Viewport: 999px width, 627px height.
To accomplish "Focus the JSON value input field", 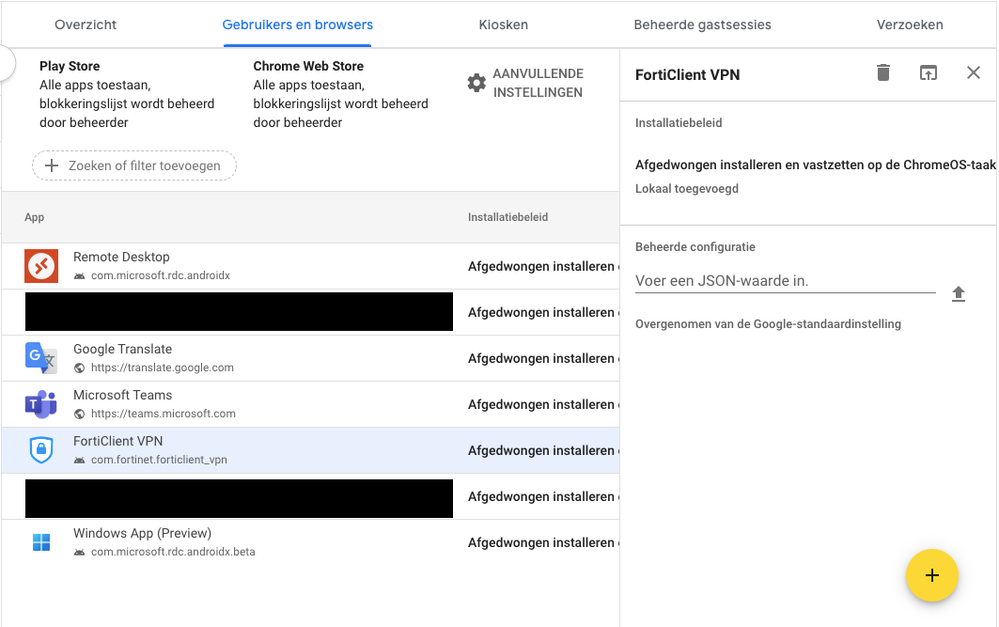I will point(784,281).
